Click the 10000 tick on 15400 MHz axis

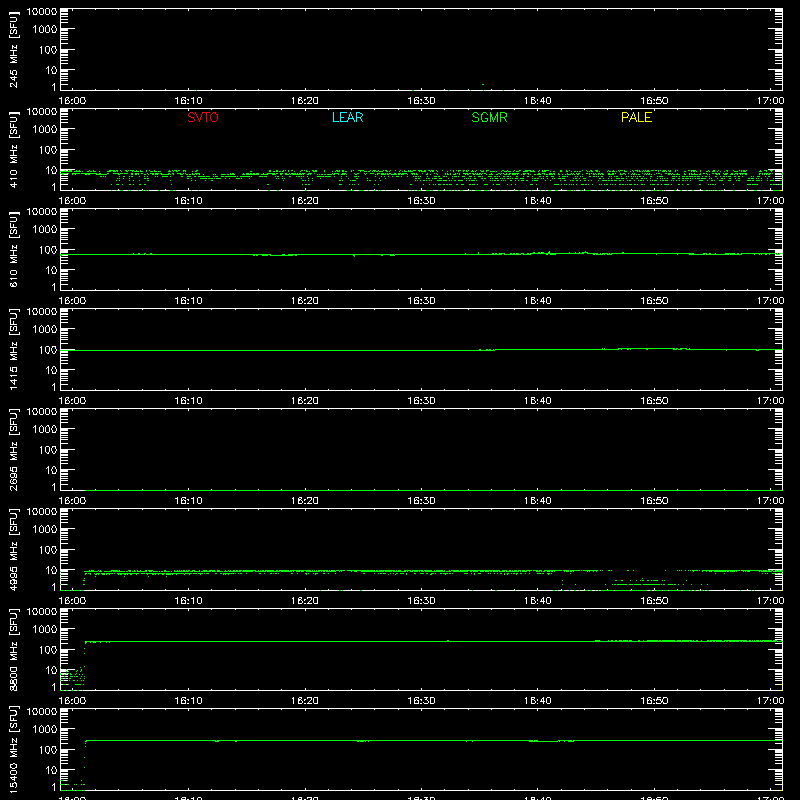(42, 712)
